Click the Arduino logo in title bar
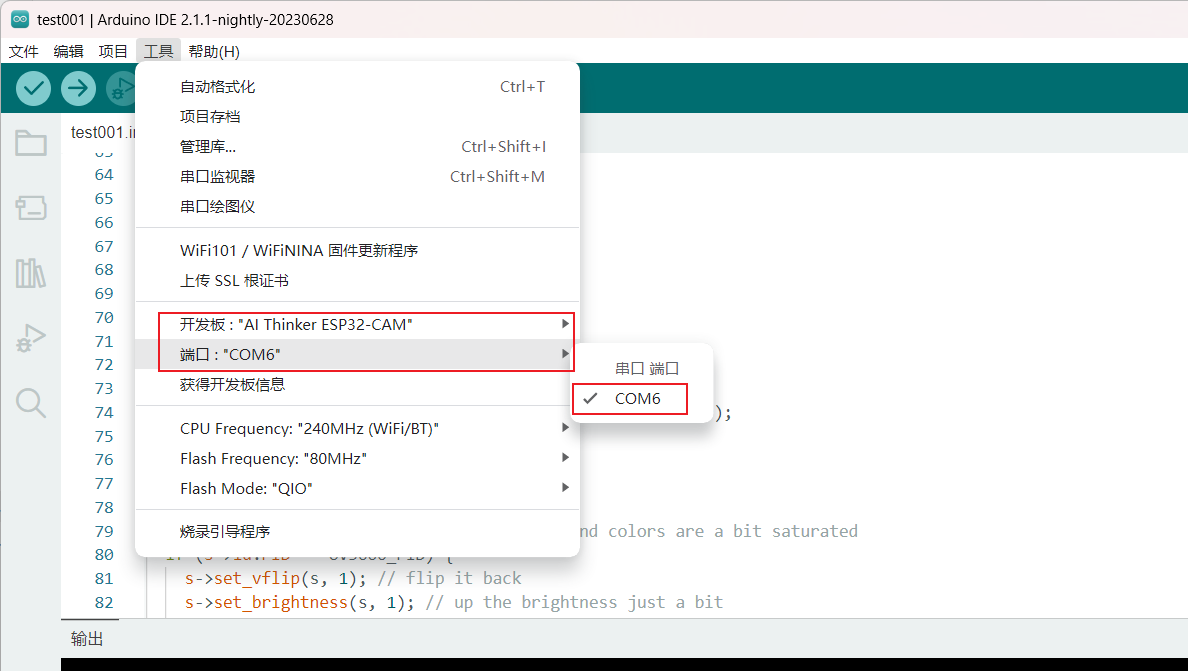 20,20
